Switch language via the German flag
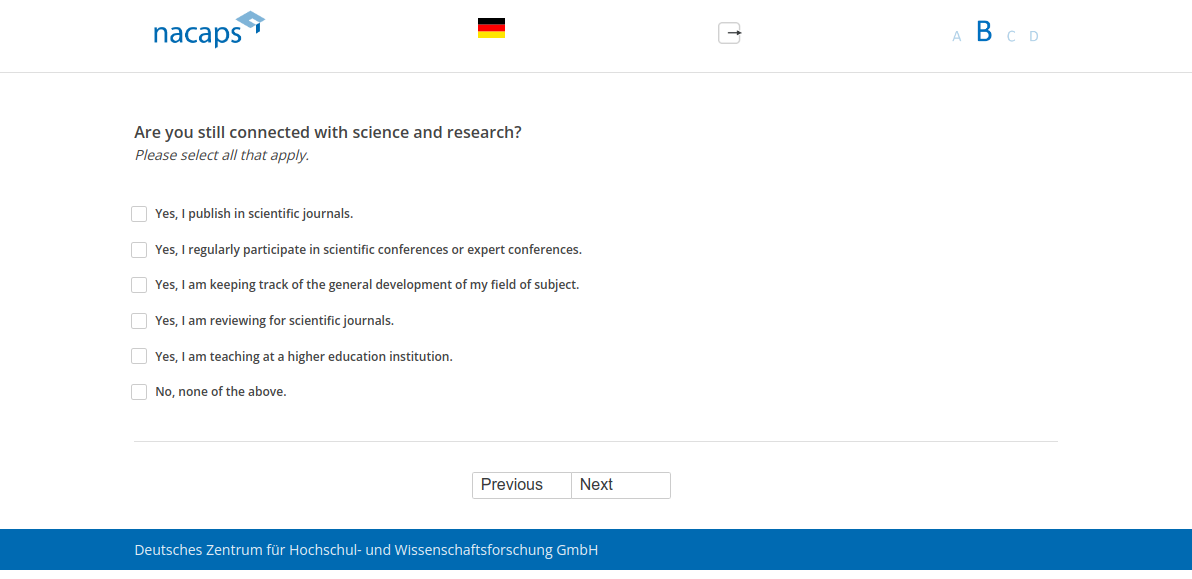Viewport: 1192px width, 579px height. point(491,28)
